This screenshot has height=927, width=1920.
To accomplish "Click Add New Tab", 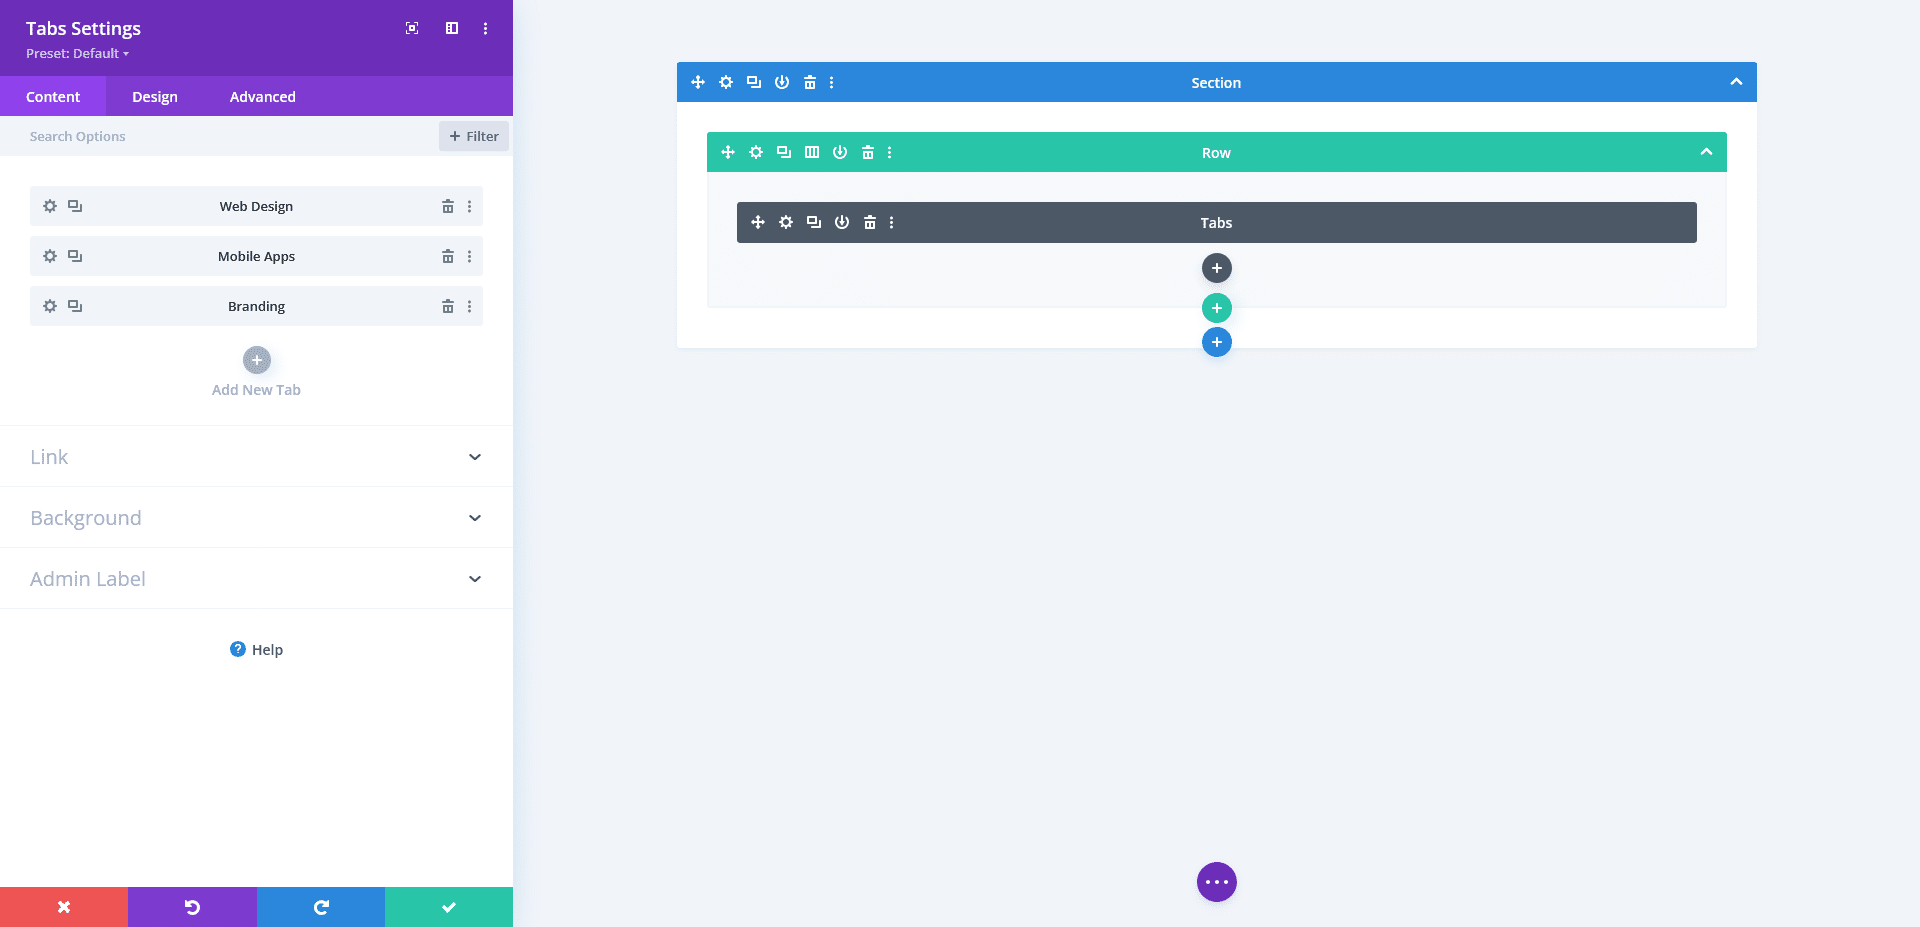I will pyautogui.click(x=256, y=360).
